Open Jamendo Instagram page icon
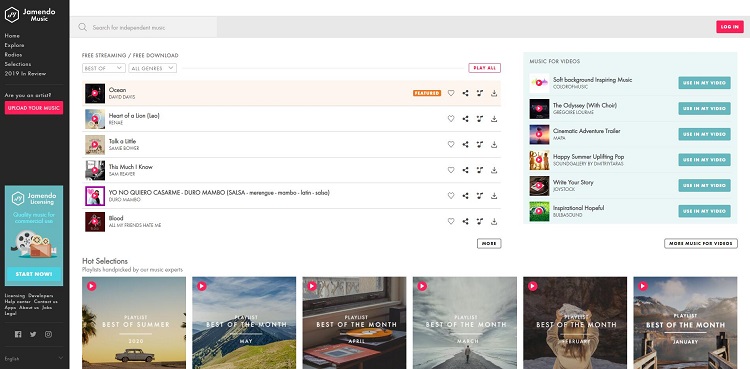The height and width of the screenshot is (369, 750). [48, 335]
